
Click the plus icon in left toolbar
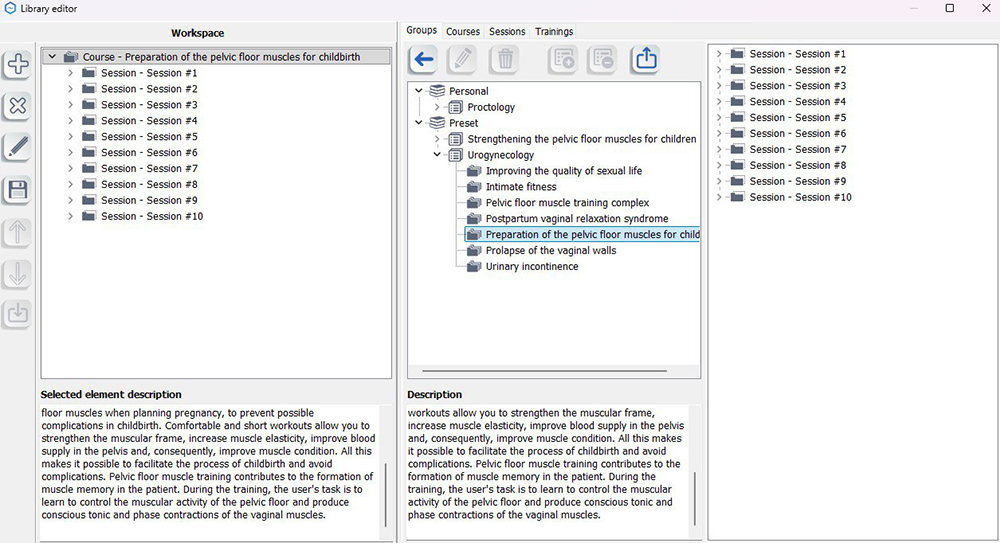[18, 65]
